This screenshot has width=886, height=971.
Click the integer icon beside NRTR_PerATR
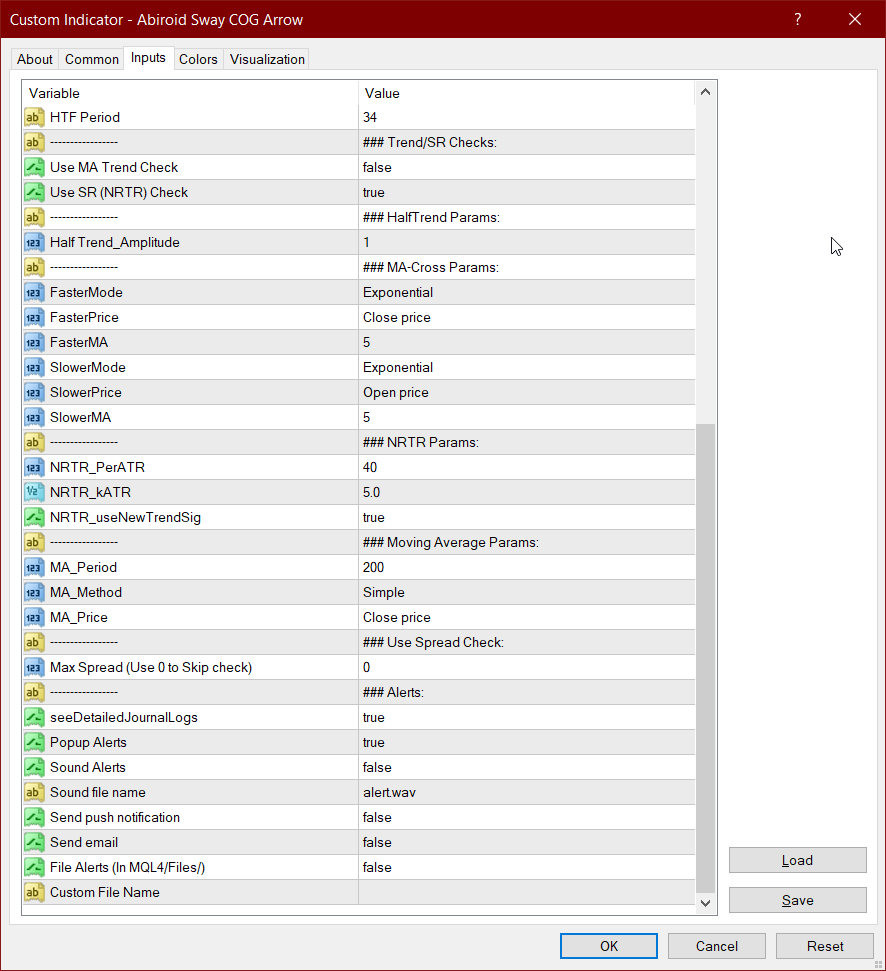point(34,467)
